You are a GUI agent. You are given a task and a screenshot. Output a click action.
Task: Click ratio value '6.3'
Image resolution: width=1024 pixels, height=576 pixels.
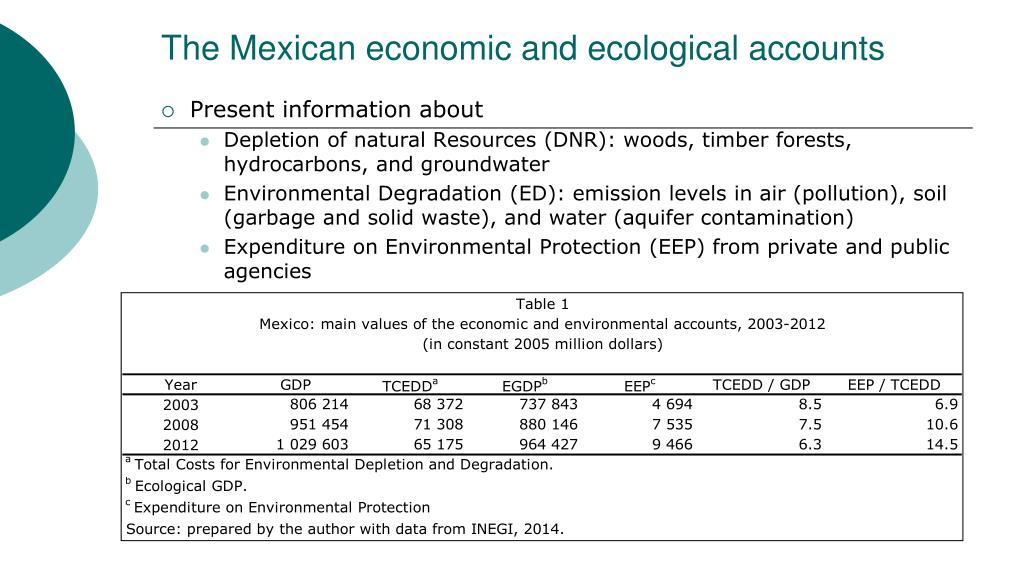[810, 444]
